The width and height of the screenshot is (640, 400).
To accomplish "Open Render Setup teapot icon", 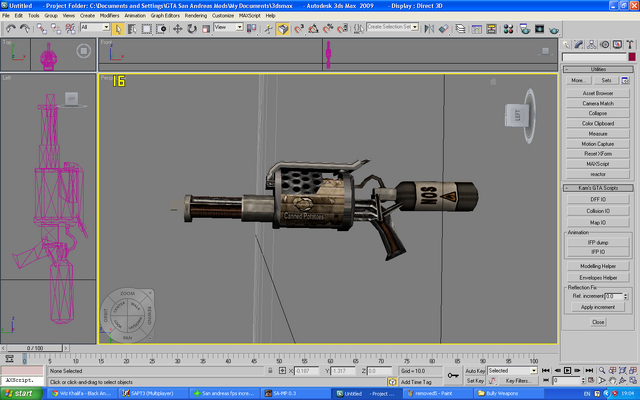I will point(525,29).
